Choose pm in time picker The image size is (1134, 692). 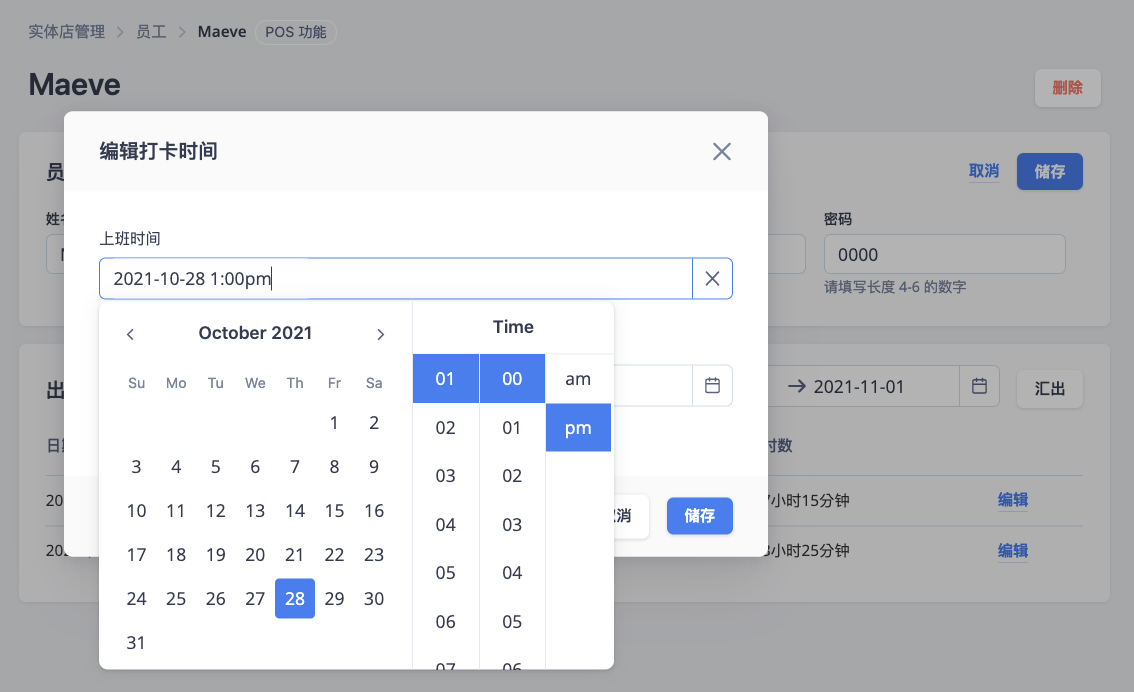[x=578, y=427]
